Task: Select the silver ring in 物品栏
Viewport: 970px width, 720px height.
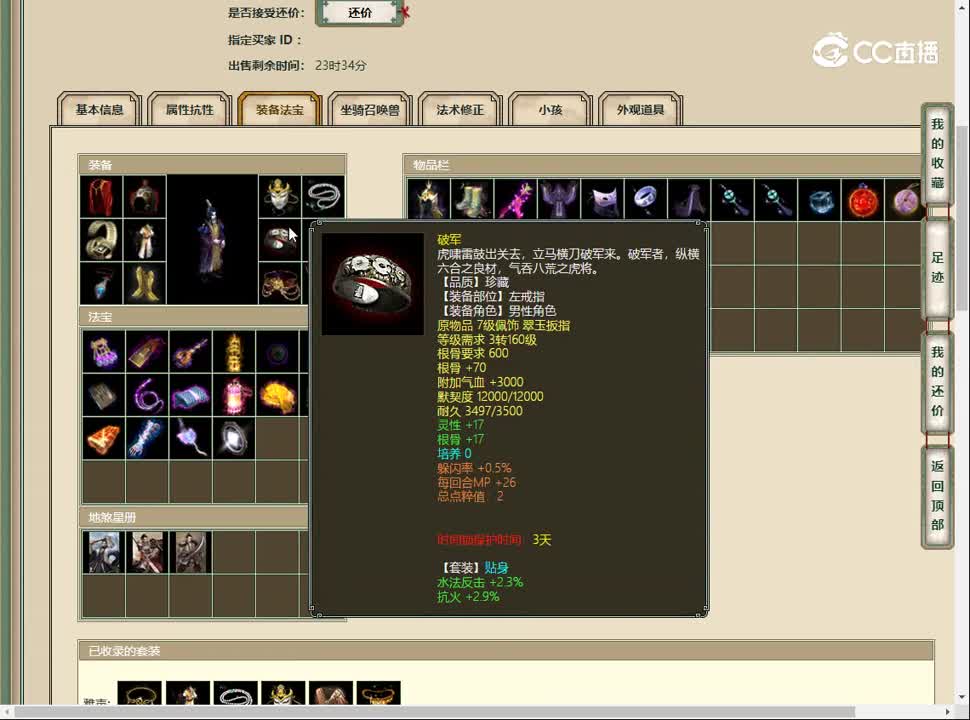Action: (646, 200)
